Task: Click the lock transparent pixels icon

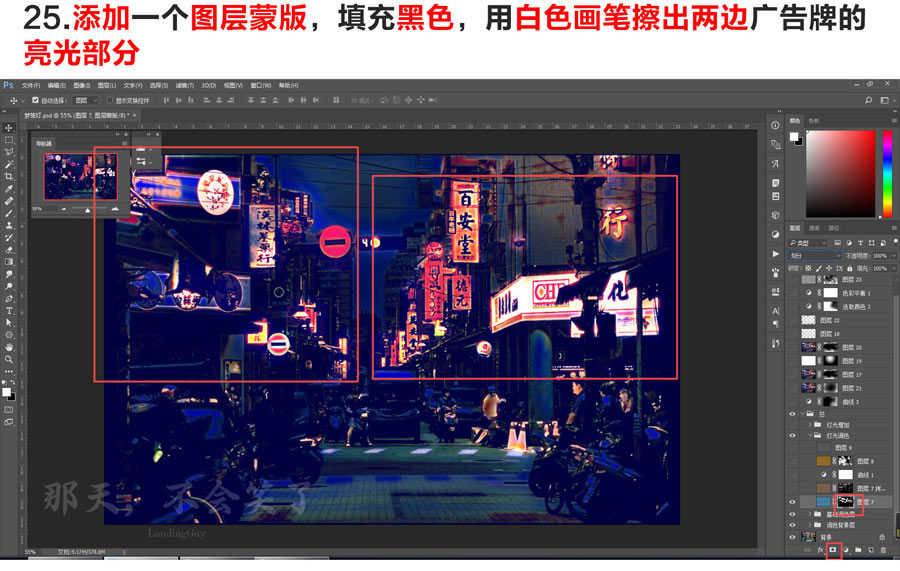Action: pyautogui.click(x=808, y=268)
